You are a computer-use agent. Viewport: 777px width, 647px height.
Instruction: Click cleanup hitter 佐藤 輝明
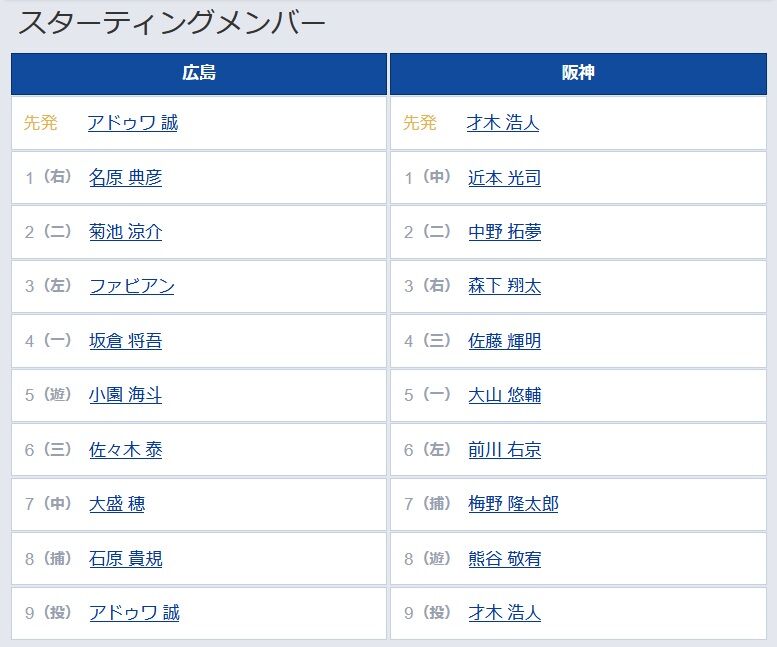(x=504, y=341)
